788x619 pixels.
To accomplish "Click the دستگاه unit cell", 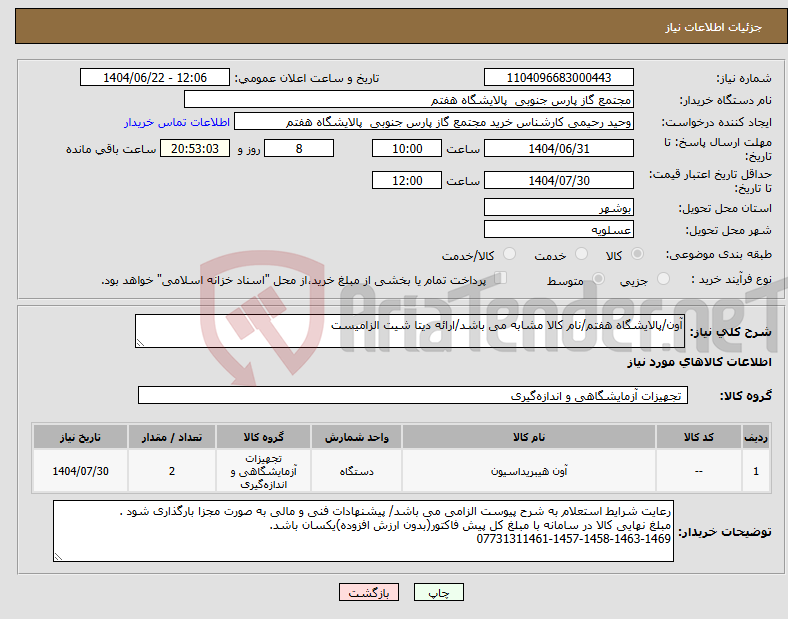I will (x=356, y=471).
